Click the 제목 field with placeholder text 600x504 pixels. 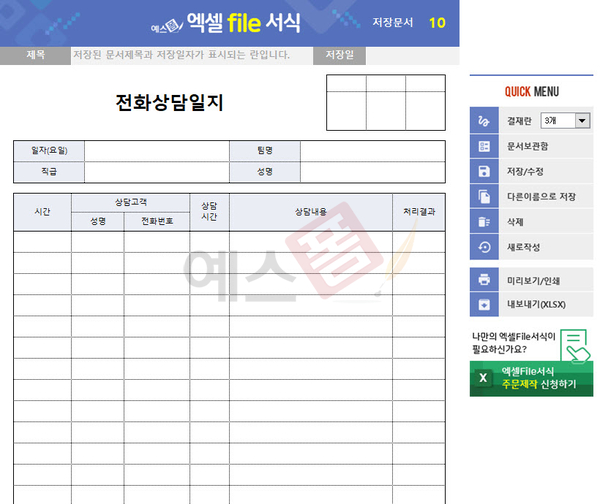click(192, 55)
